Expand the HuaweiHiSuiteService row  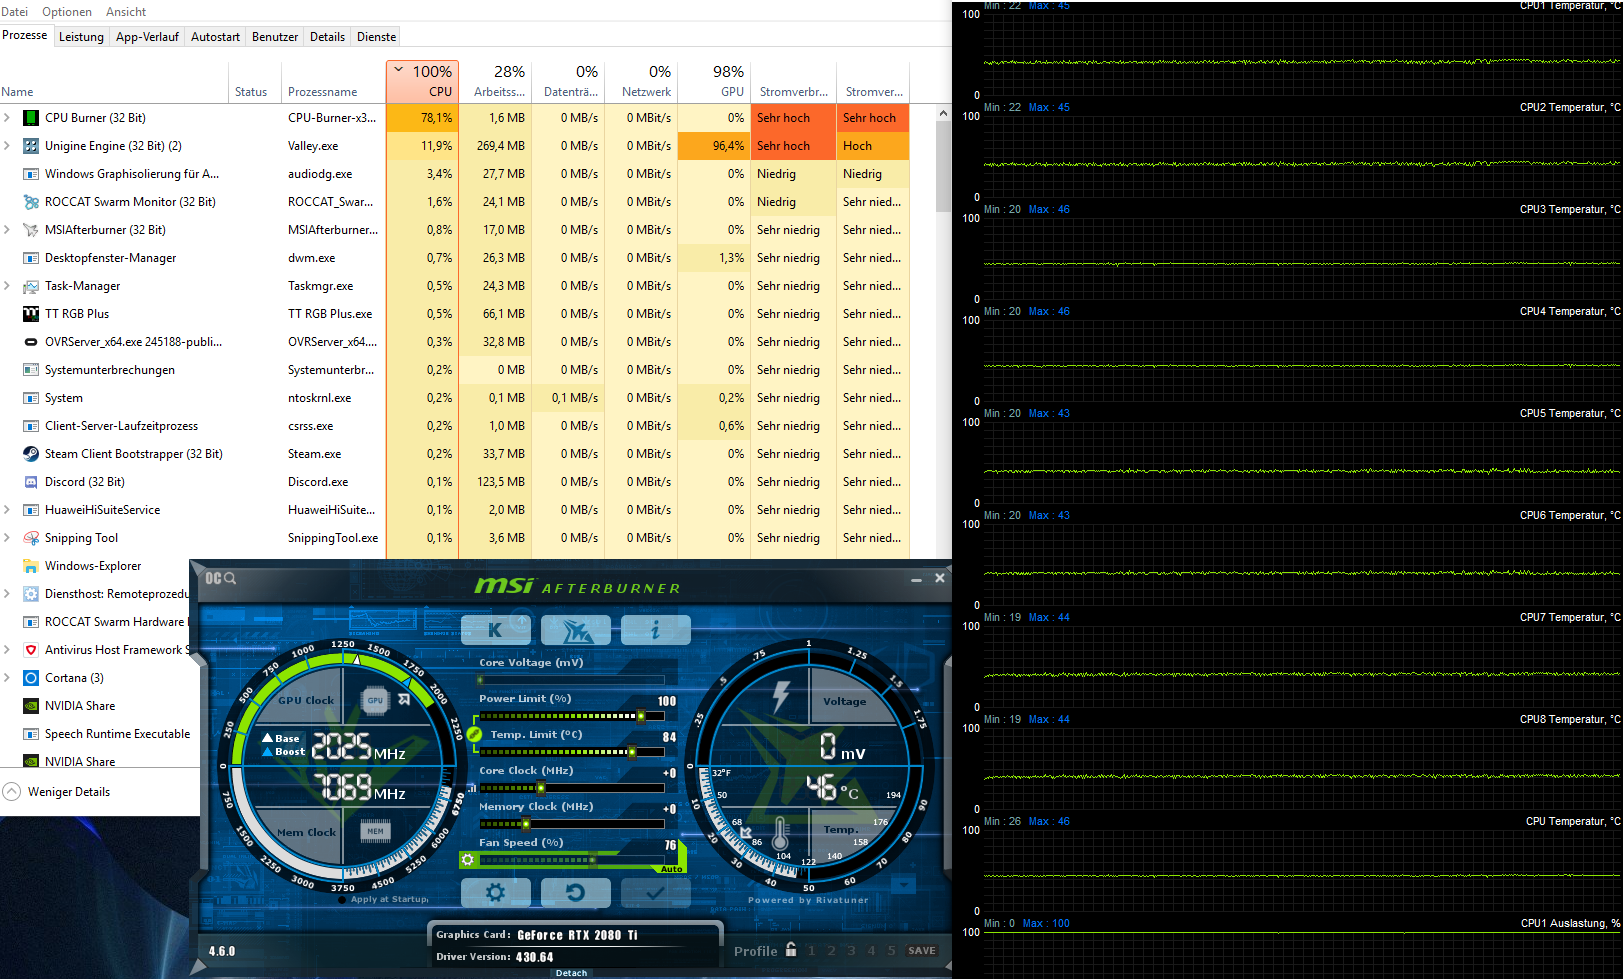(x=8, y=510)
